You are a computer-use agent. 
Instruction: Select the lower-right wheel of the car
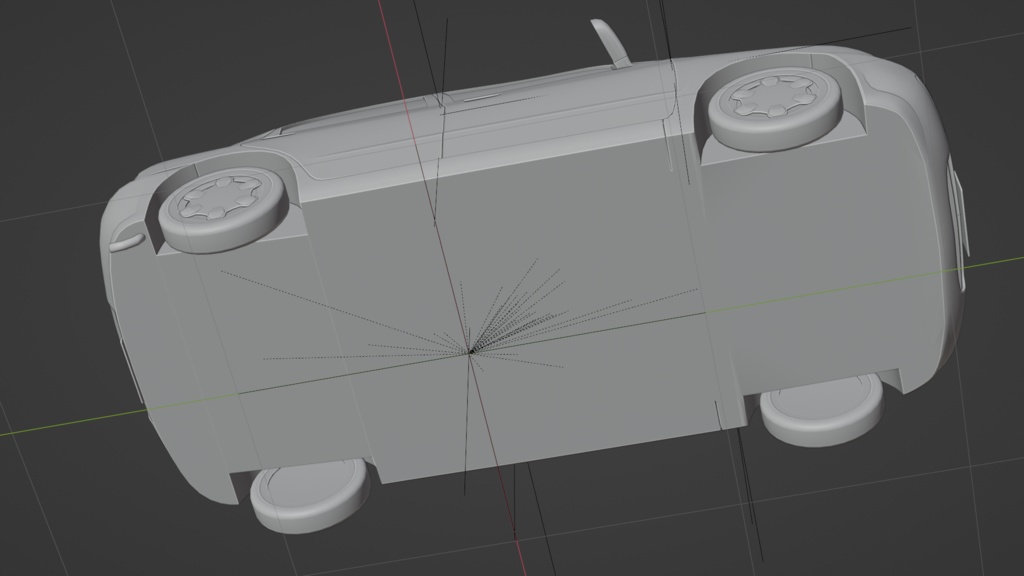pos(822,409)
